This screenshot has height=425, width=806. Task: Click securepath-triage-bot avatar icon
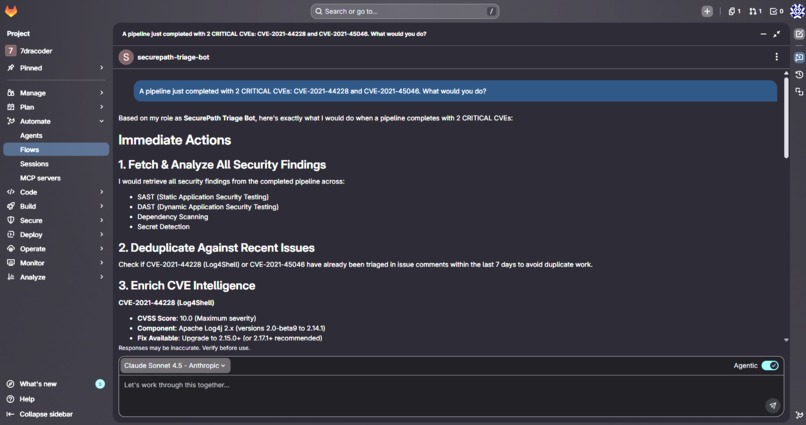(126, 57)
